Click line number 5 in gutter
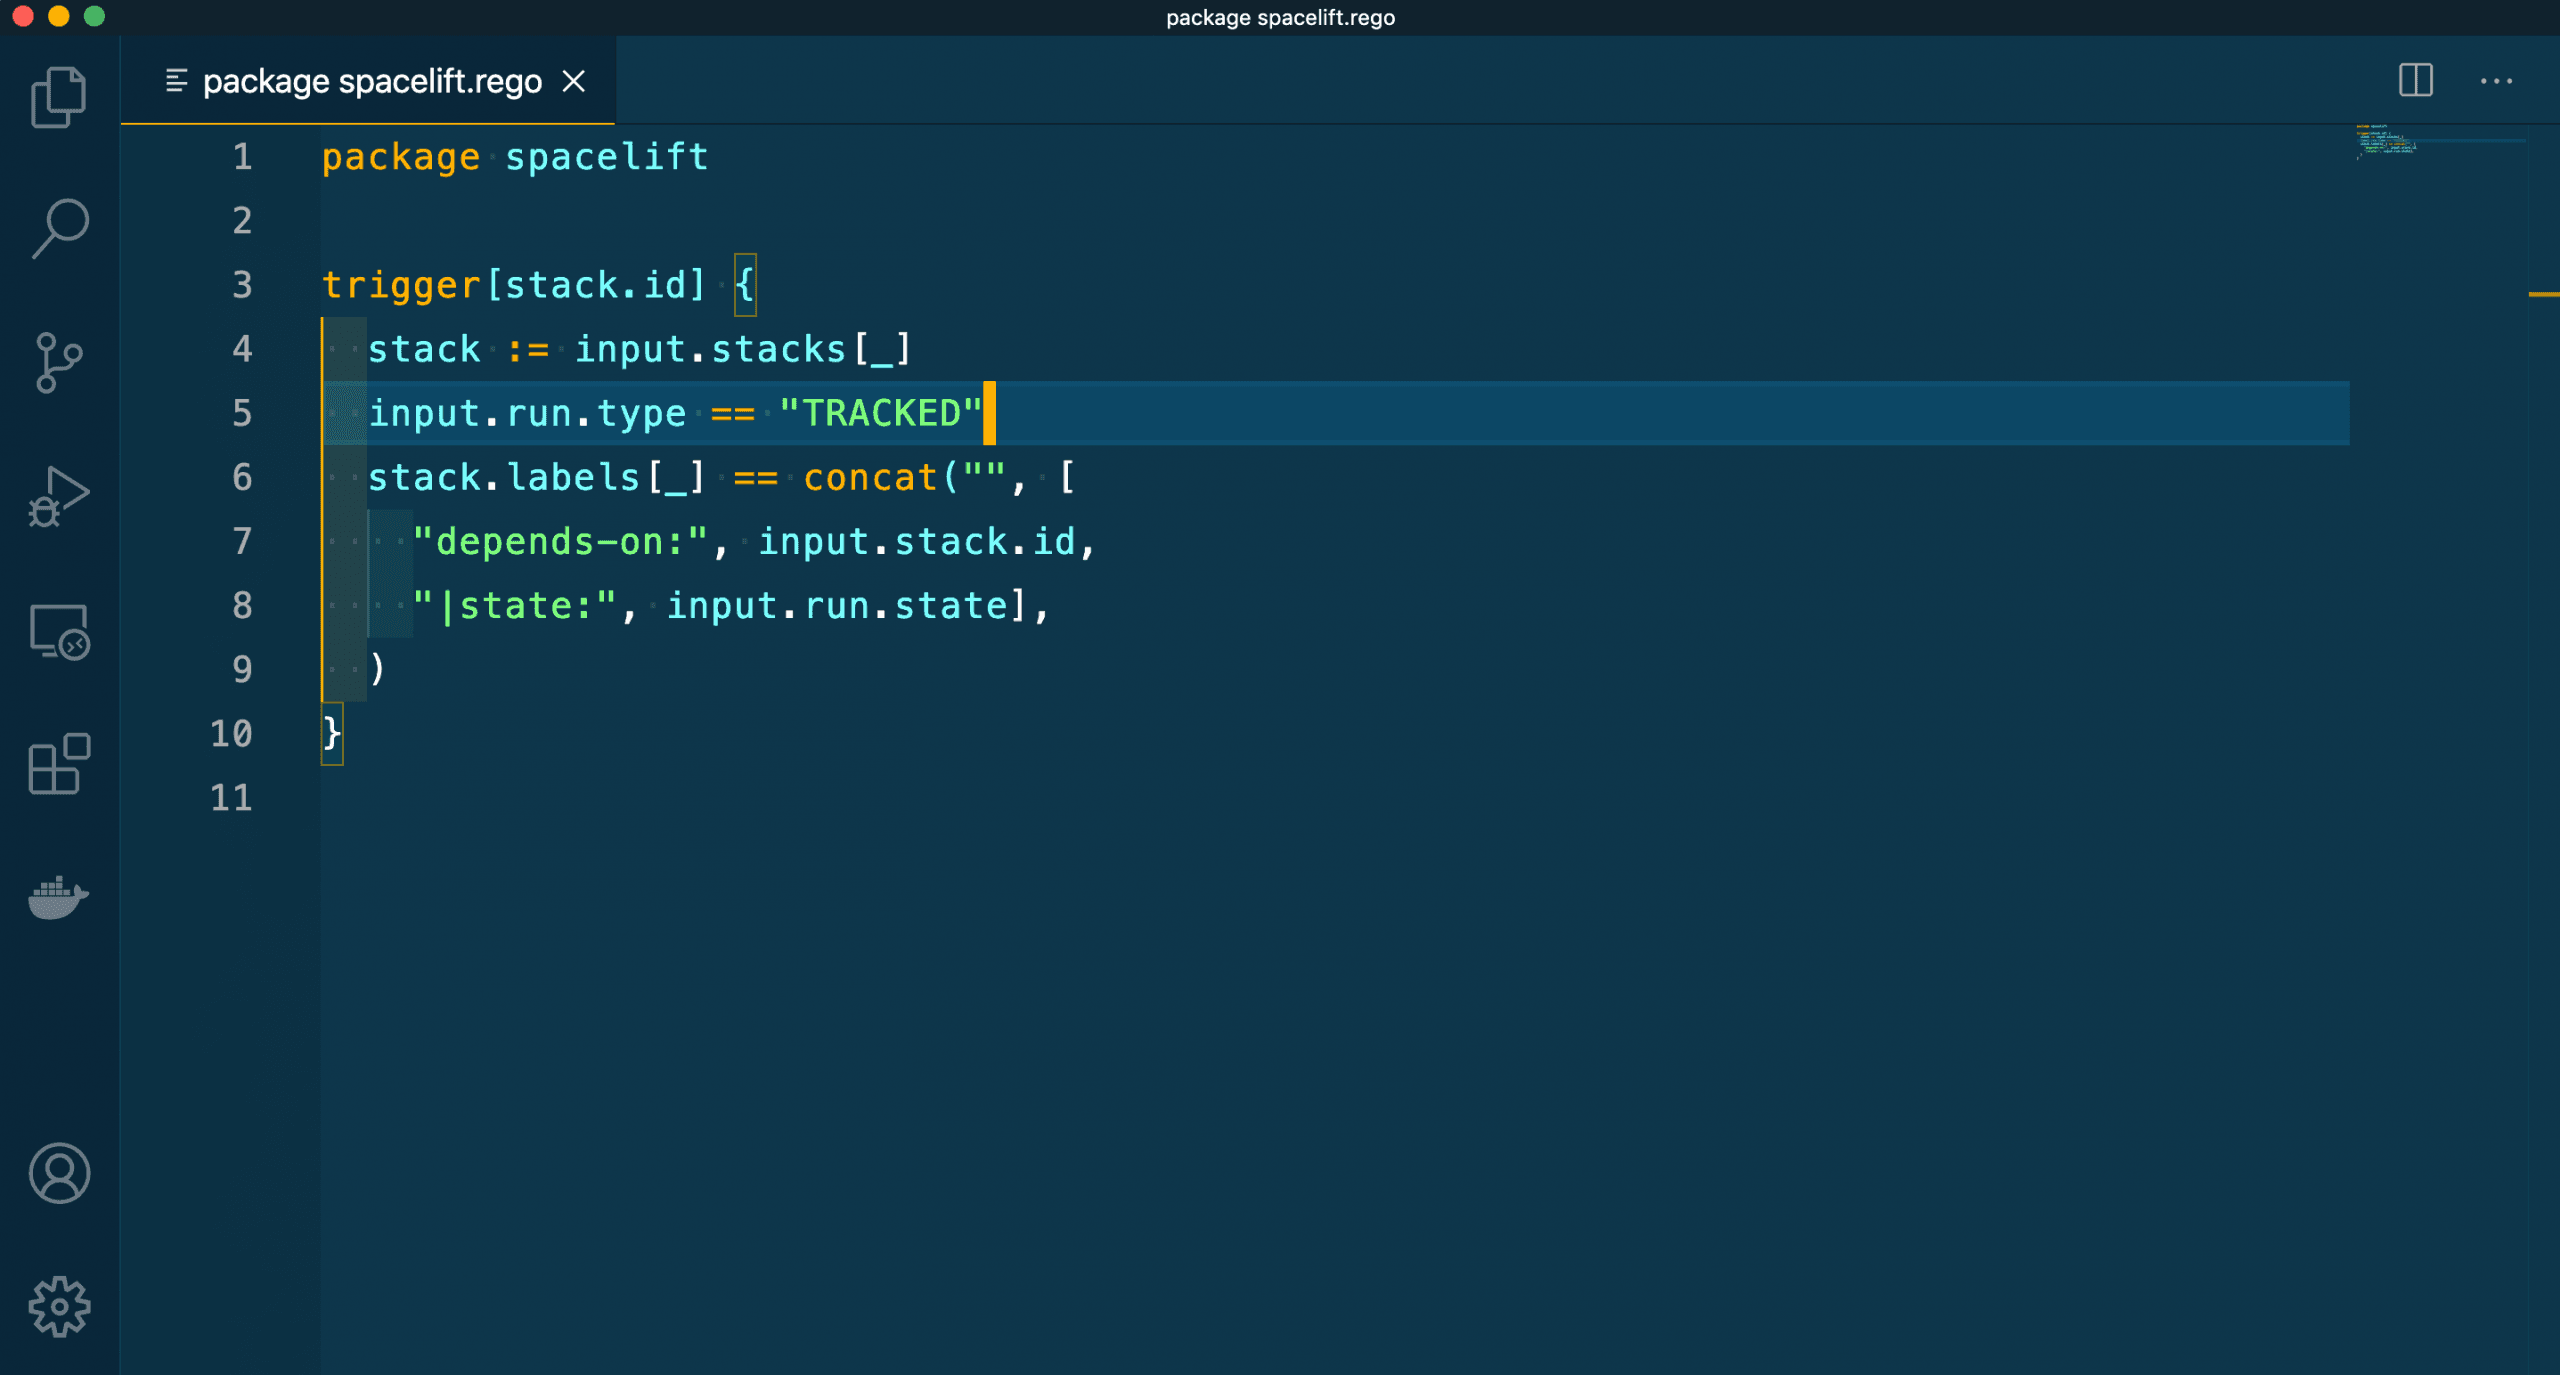This screenshot has width=2560, height=1375. coord(242,413)
